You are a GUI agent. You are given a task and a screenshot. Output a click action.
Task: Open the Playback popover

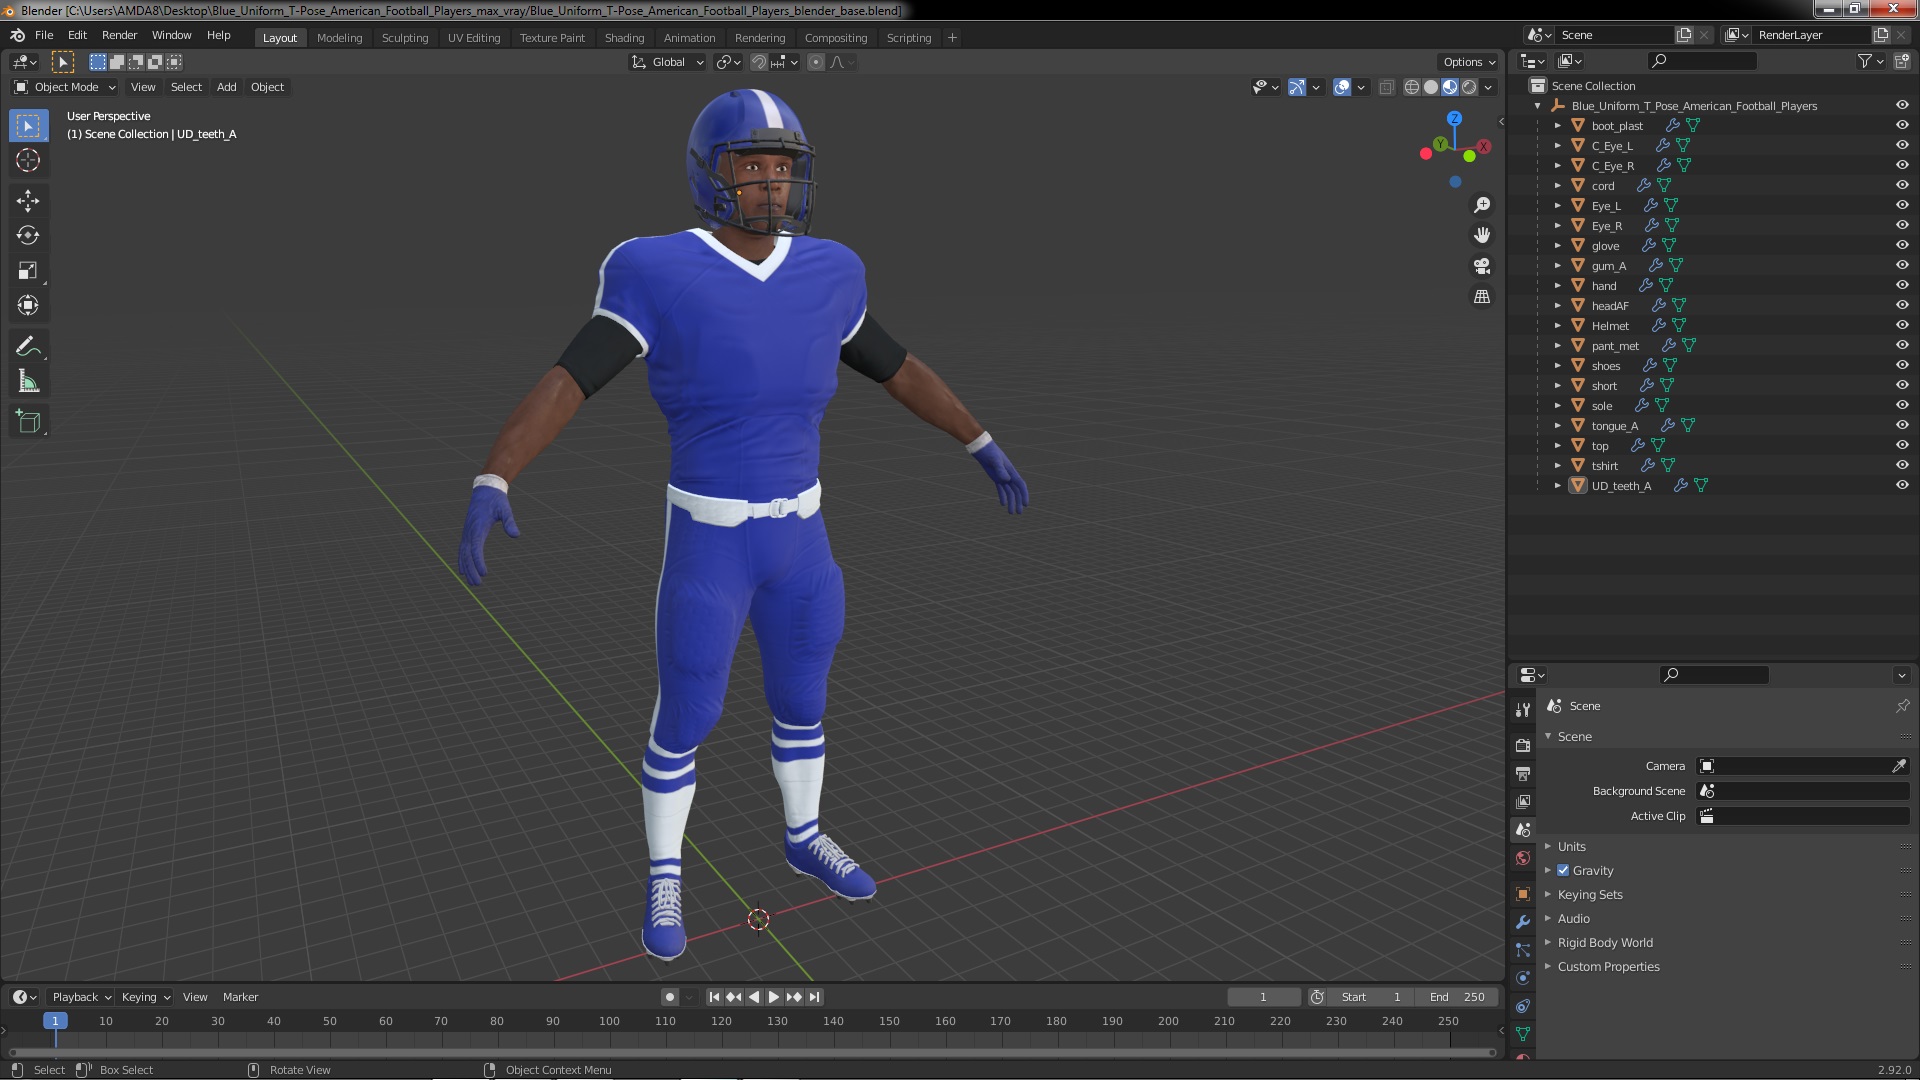click(x=81, y=997)
